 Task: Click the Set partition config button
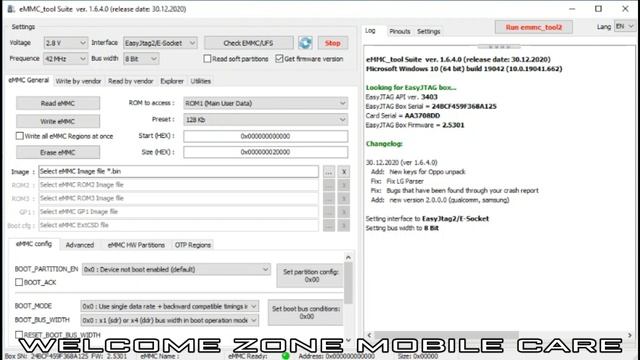click(311, 276)
